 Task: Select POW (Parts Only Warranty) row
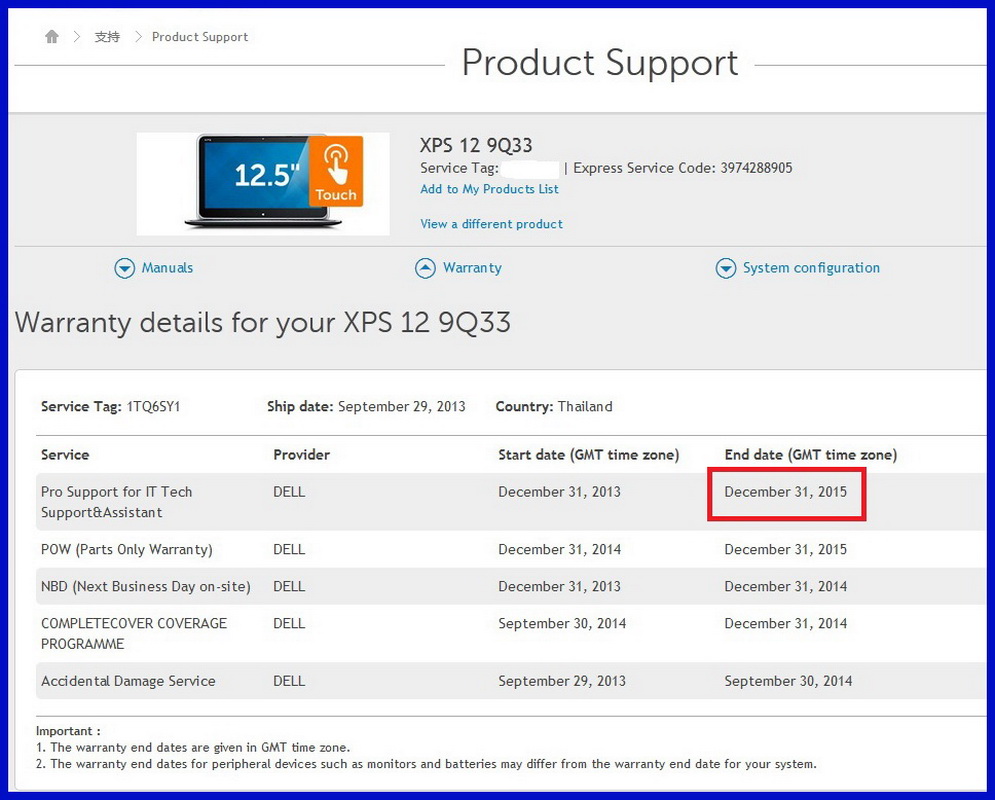[x=511, y=549]
